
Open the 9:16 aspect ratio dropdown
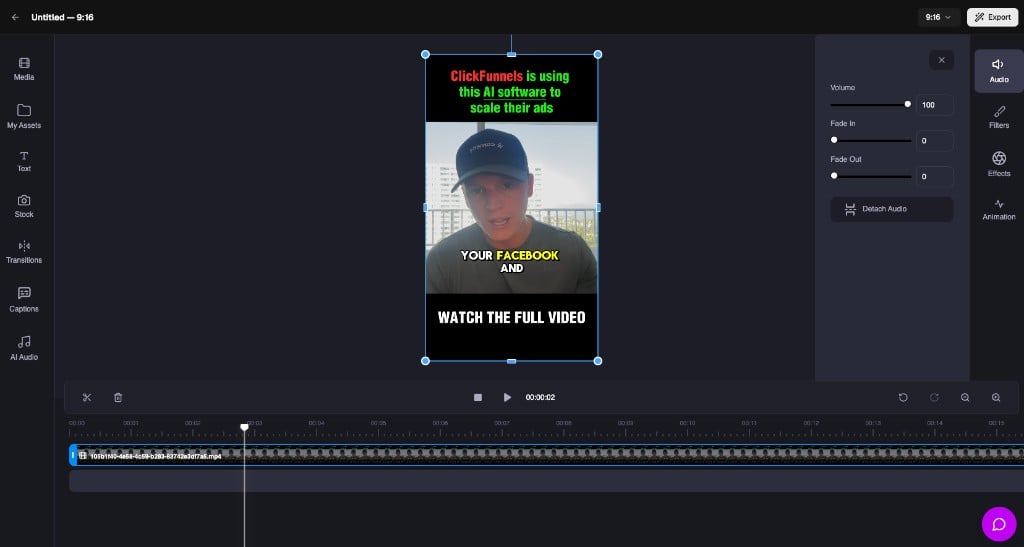(x=938, y=18)
